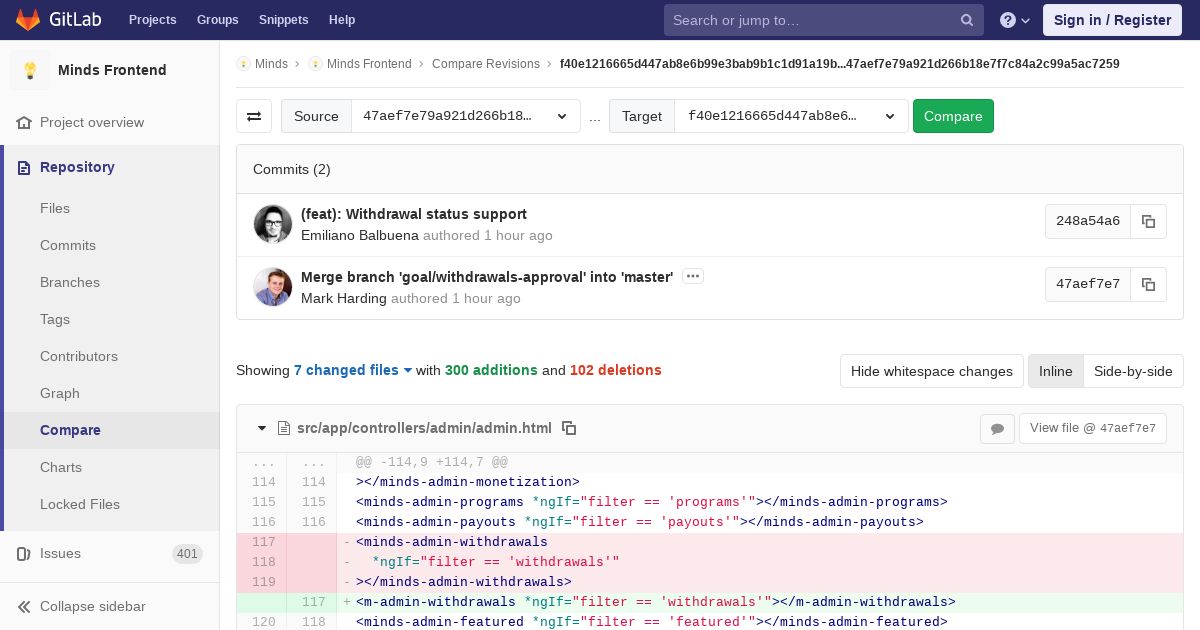Switch diff view to Side-by-side

pyautogui.click(x=1132, y=371)
